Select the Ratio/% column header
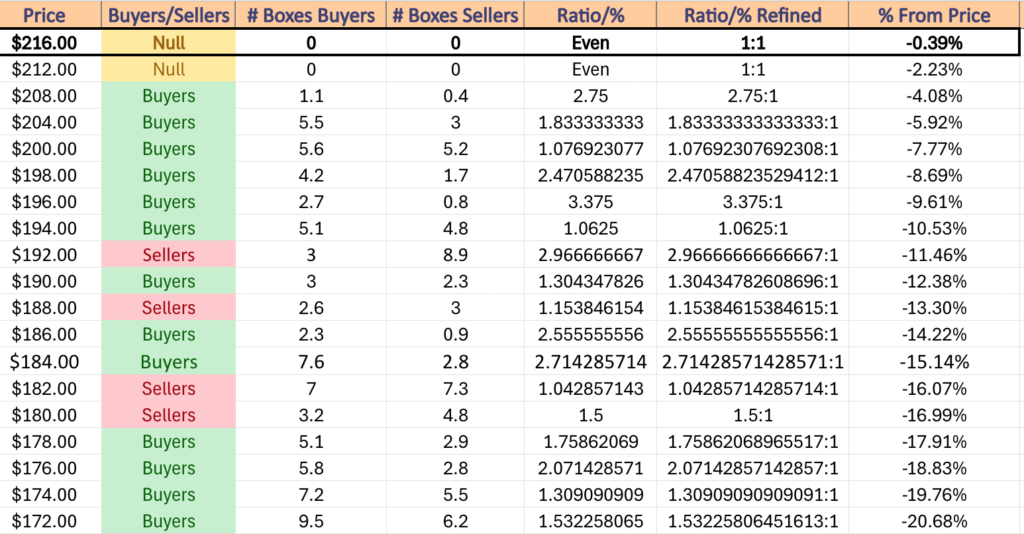The width and height of the screenshot is (1024, 534). click(590, 15)
